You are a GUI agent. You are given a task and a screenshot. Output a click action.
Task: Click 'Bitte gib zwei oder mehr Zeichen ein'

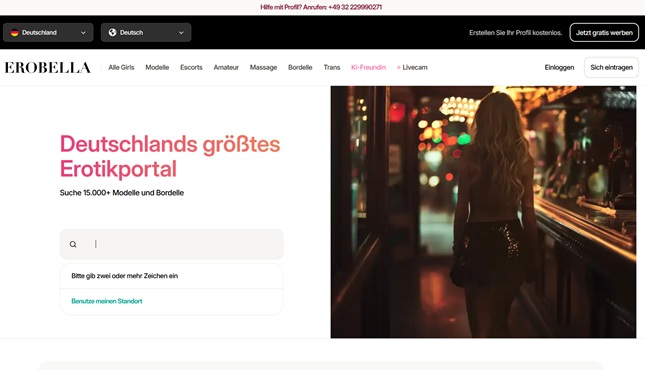pos(125,276)
